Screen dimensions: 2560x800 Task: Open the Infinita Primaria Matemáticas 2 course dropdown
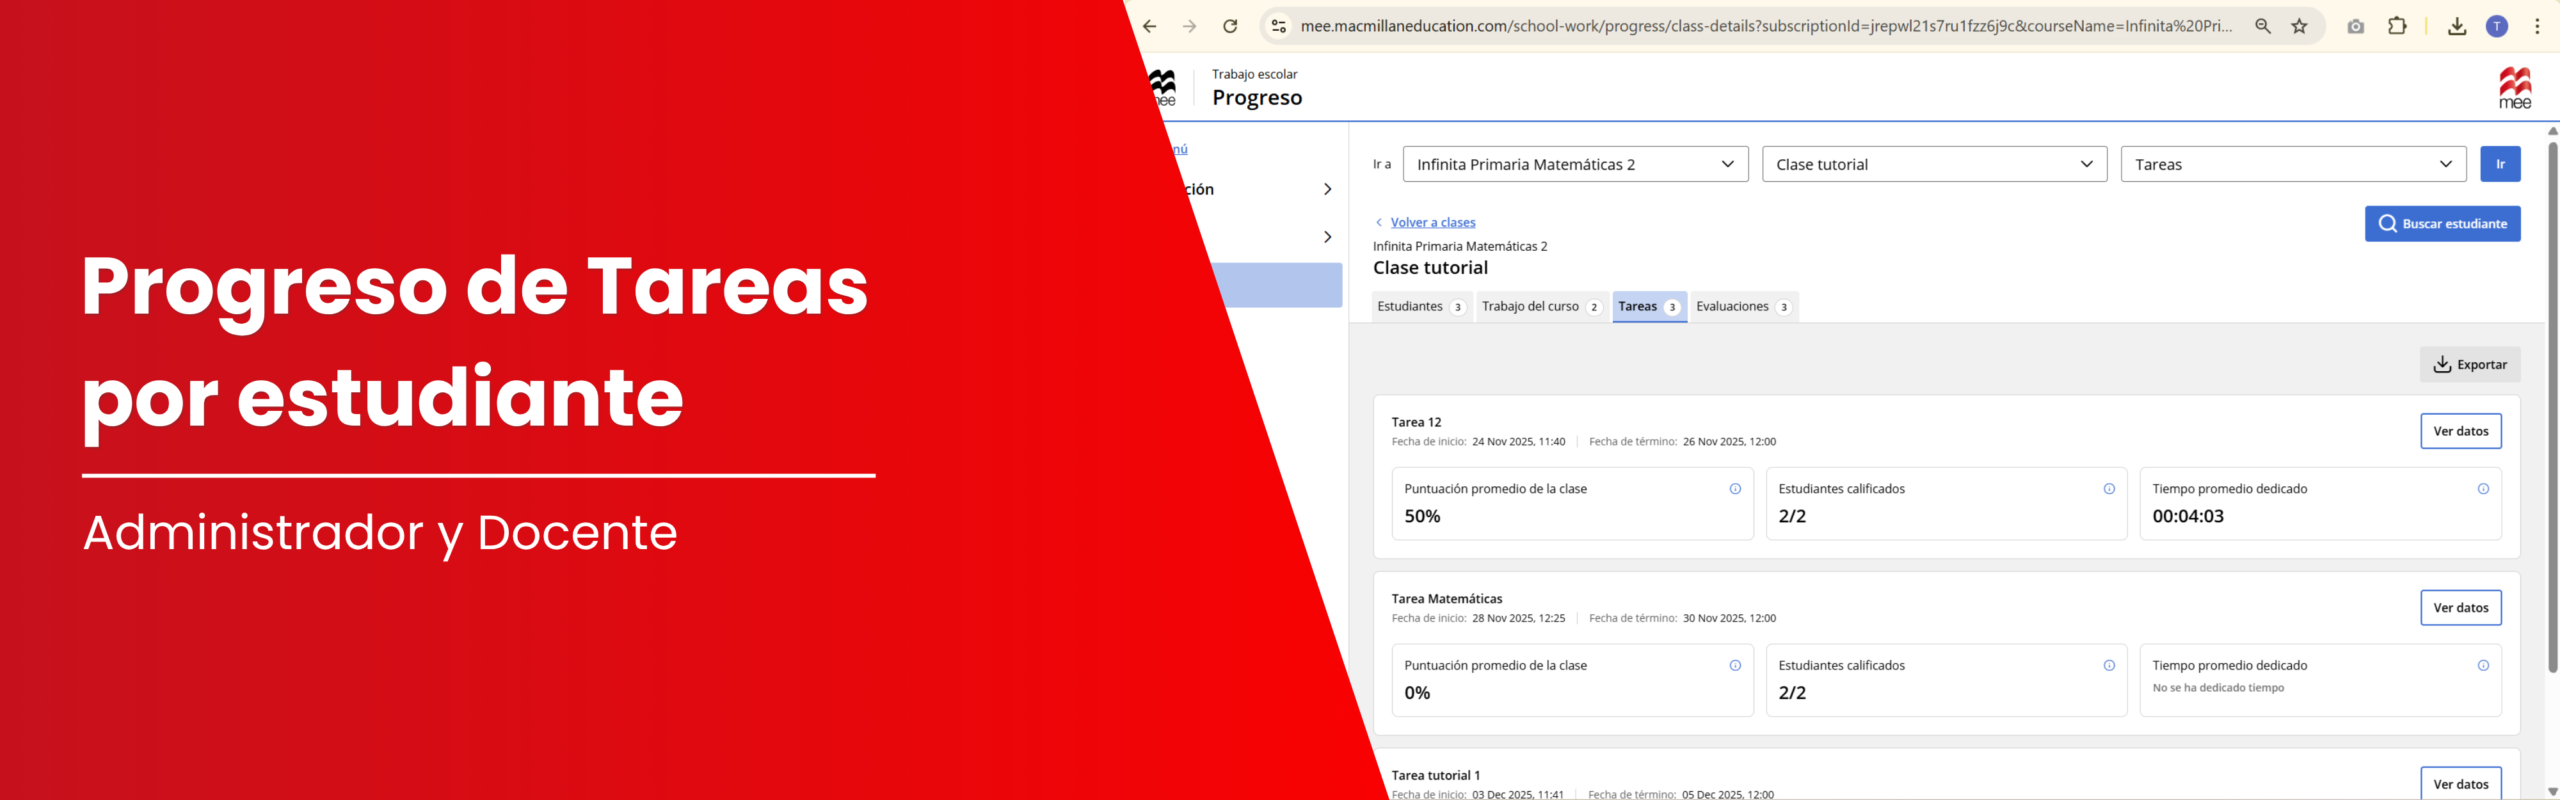1575,164
